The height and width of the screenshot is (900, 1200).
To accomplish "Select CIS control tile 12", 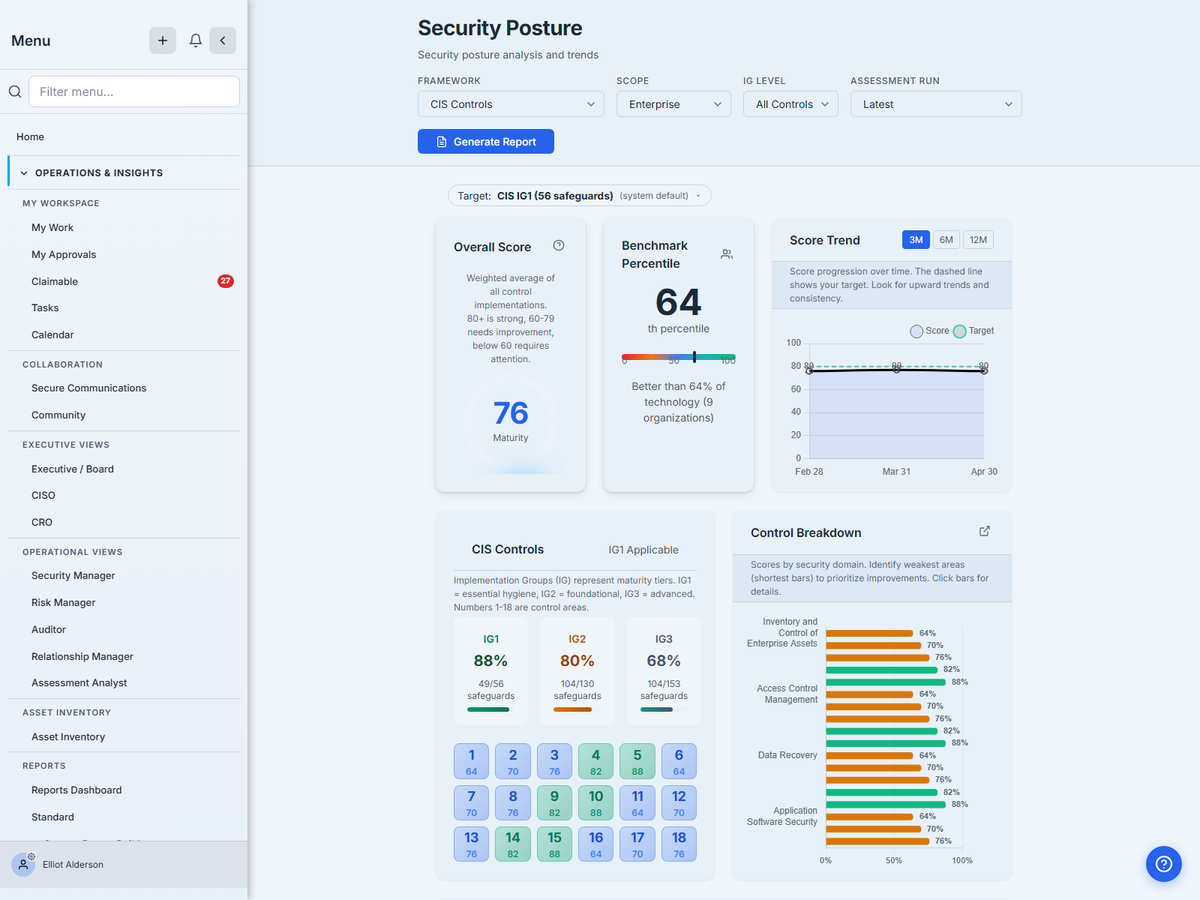I will pyautogui.click(x=679, y=803).
